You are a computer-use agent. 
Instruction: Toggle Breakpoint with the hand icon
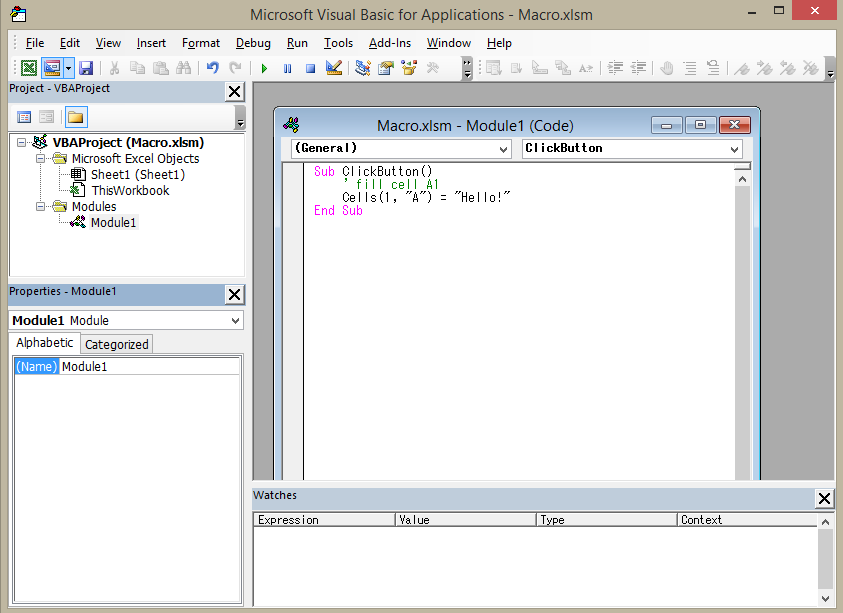click(667, 68)
